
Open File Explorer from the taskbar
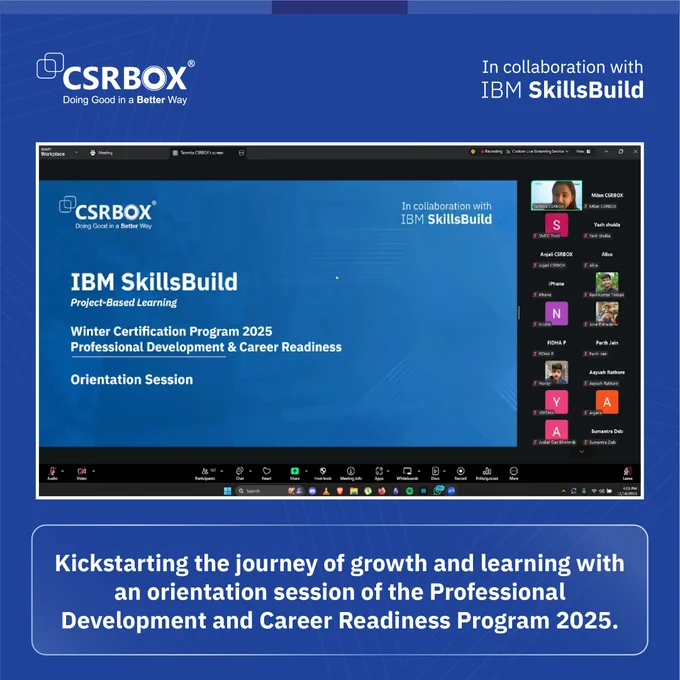[x=354, y=491]
